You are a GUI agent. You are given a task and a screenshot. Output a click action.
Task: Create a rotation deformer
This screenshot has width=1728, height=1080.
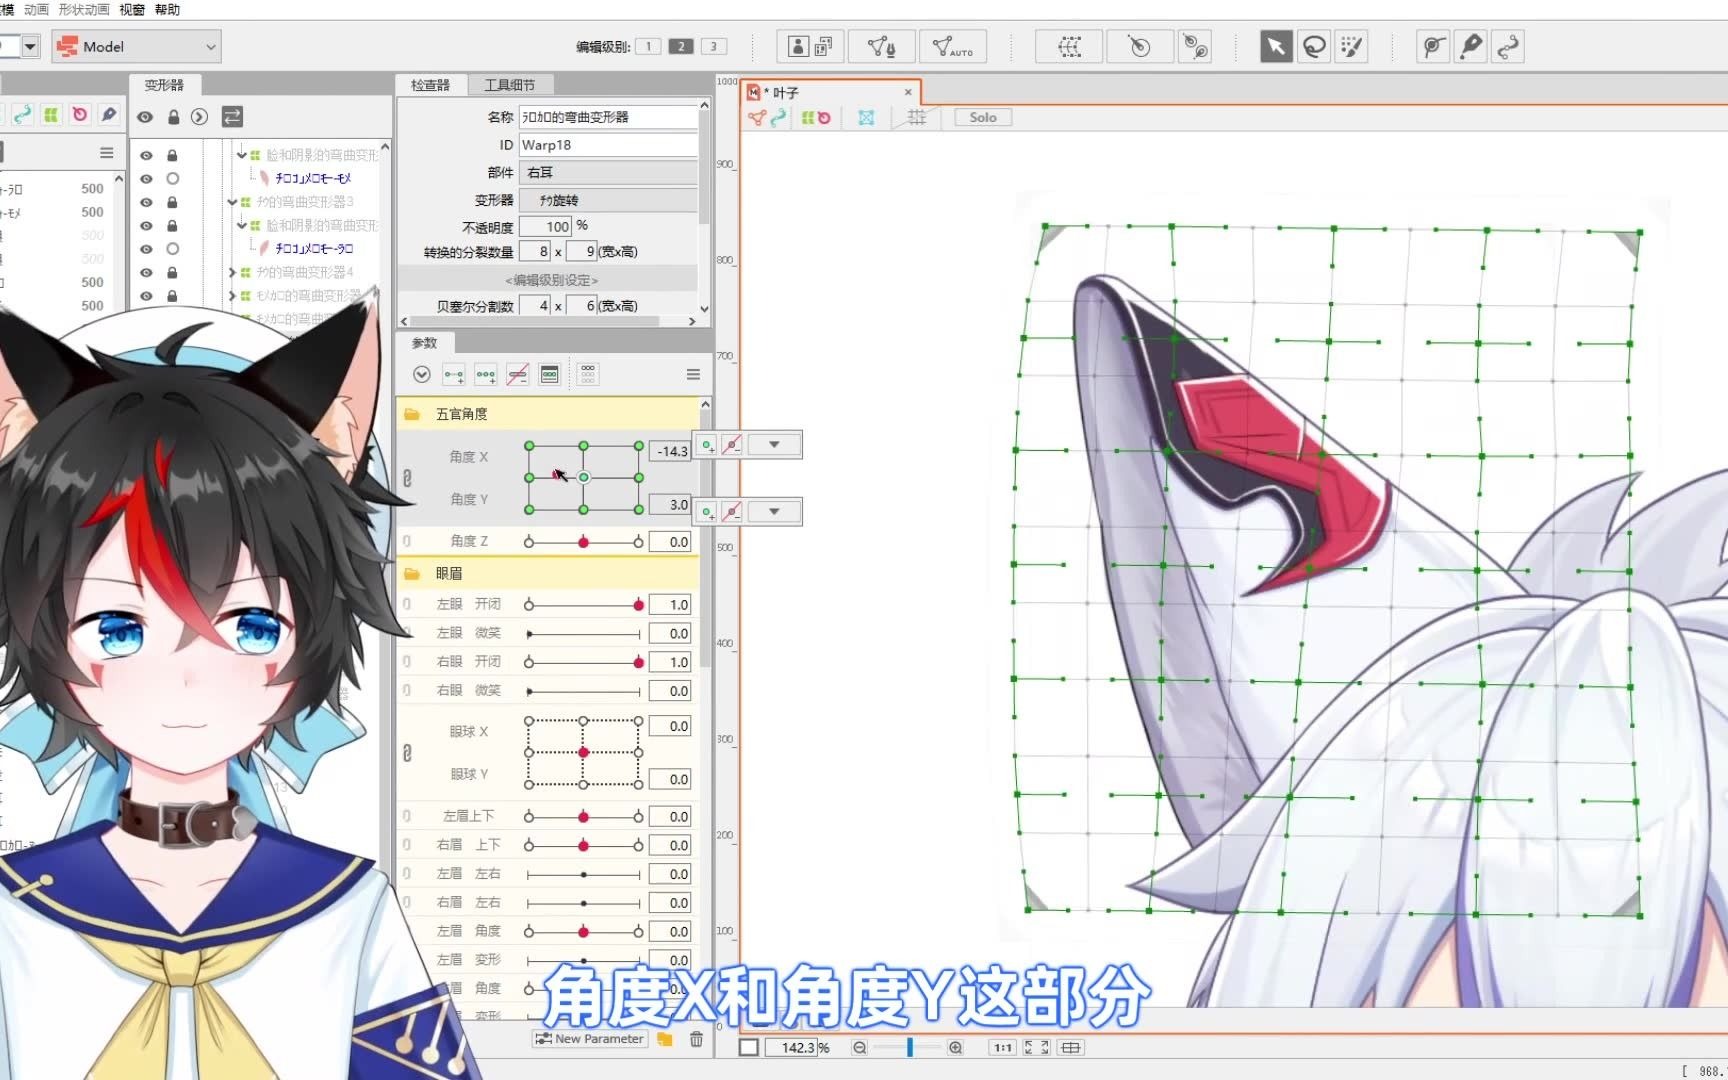tap(1139, 46)
